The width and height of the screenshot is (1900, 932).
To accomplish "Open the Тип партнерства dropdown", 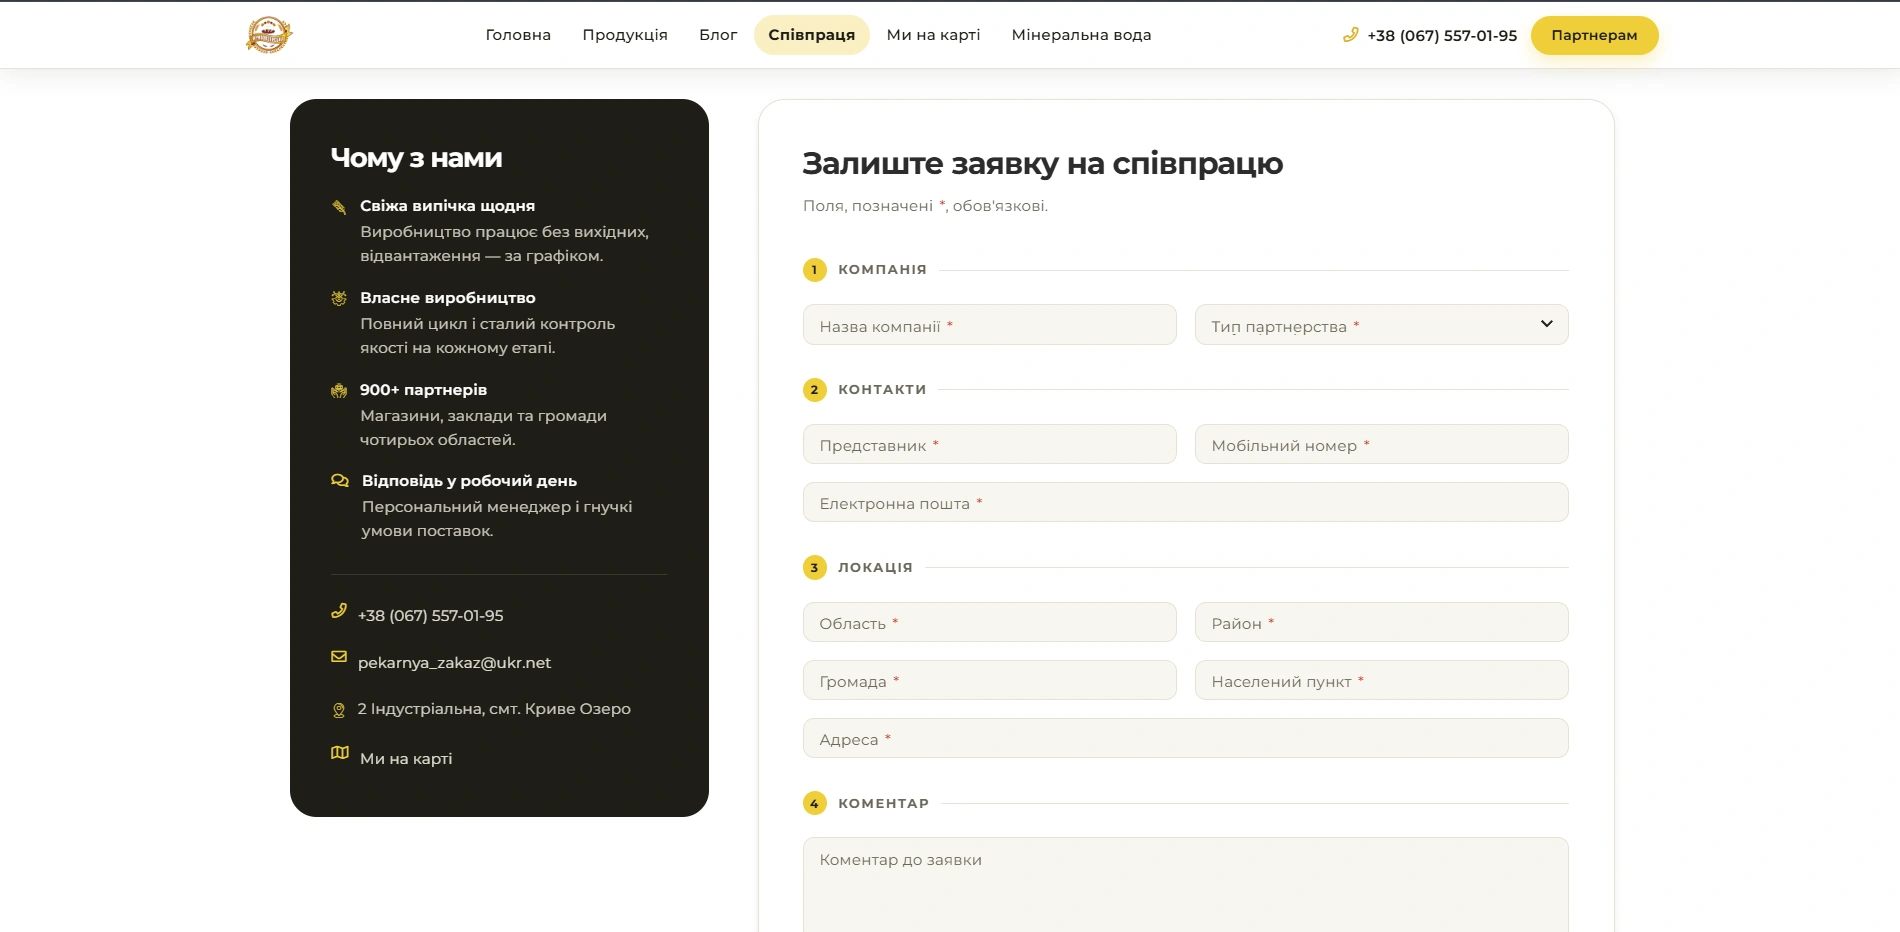I will [1381, 325].
